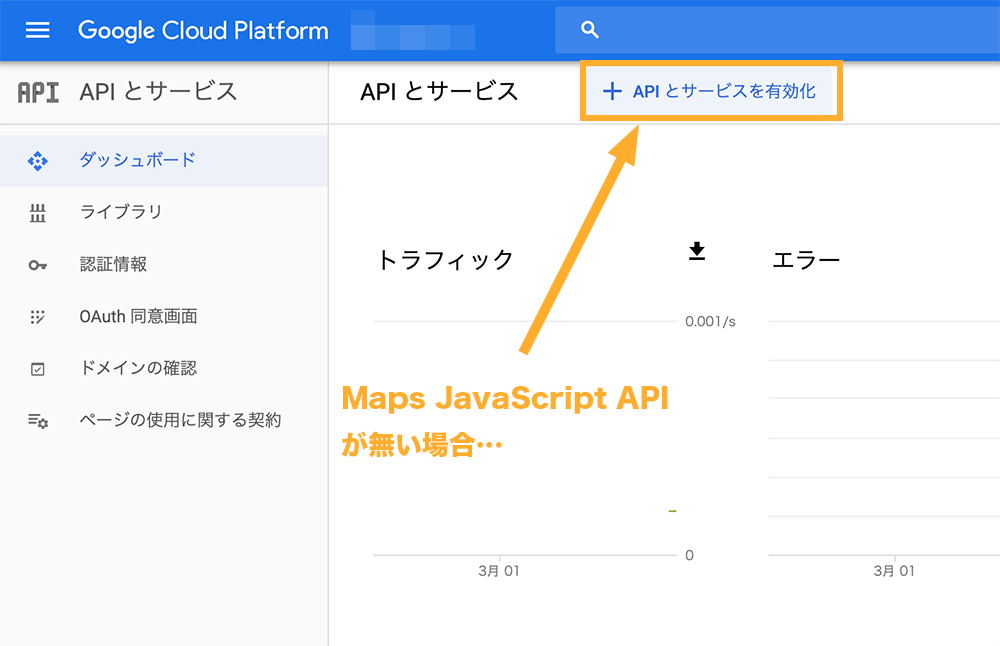Image resolution: width=1000 pixels, height=646 pixels.
Task: Click the ライブラリ library icon
Action: [x=38, y=213]
